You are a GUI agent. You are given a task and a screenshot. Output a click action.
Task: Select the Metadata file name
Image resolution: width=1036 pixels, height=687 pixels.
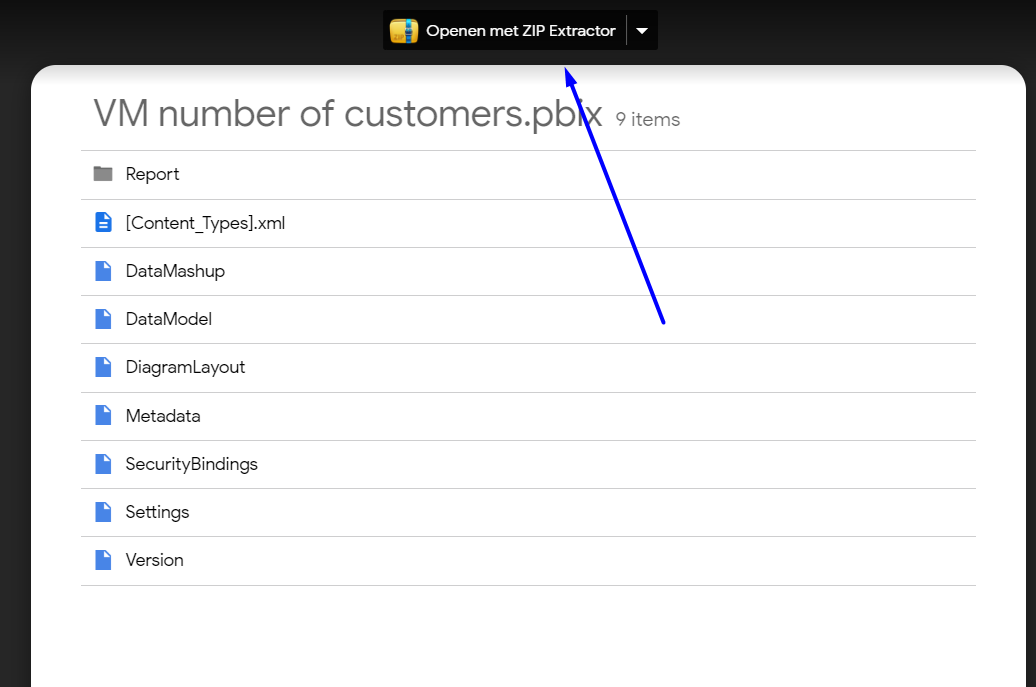pos(163,416)
